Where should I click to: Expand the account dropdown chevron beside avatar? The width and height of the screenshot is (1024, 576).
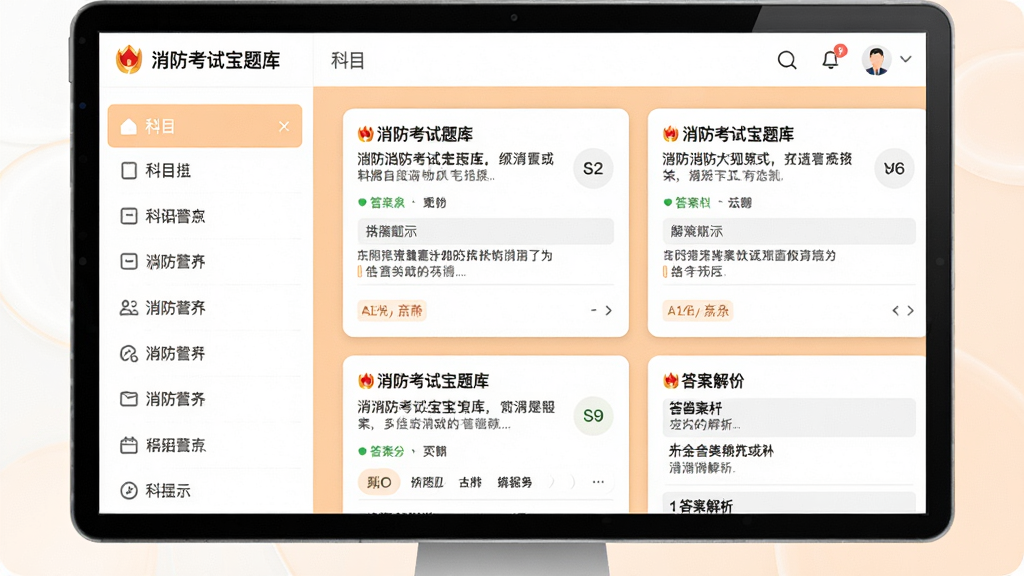point(906,59)
